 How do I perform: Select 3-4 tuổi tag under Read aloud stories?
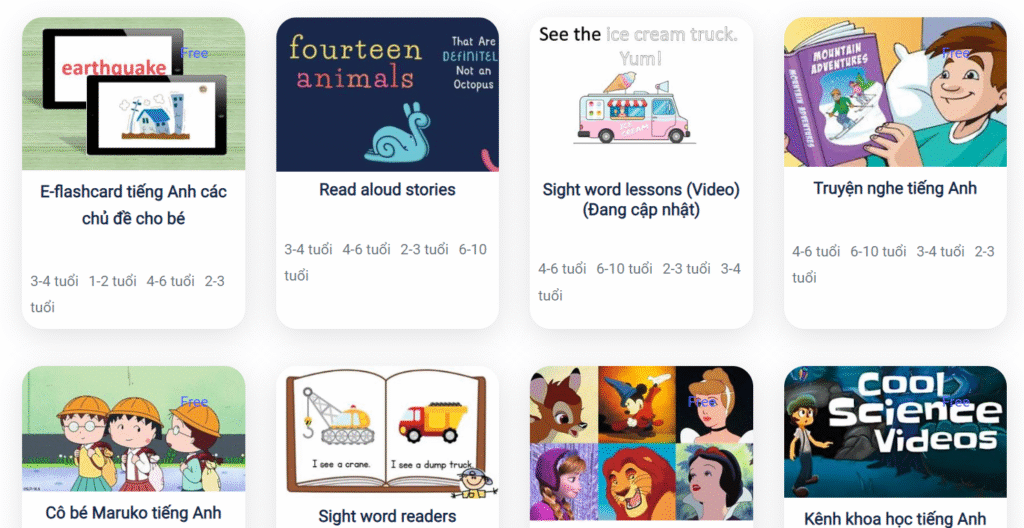tap(308, 250)
